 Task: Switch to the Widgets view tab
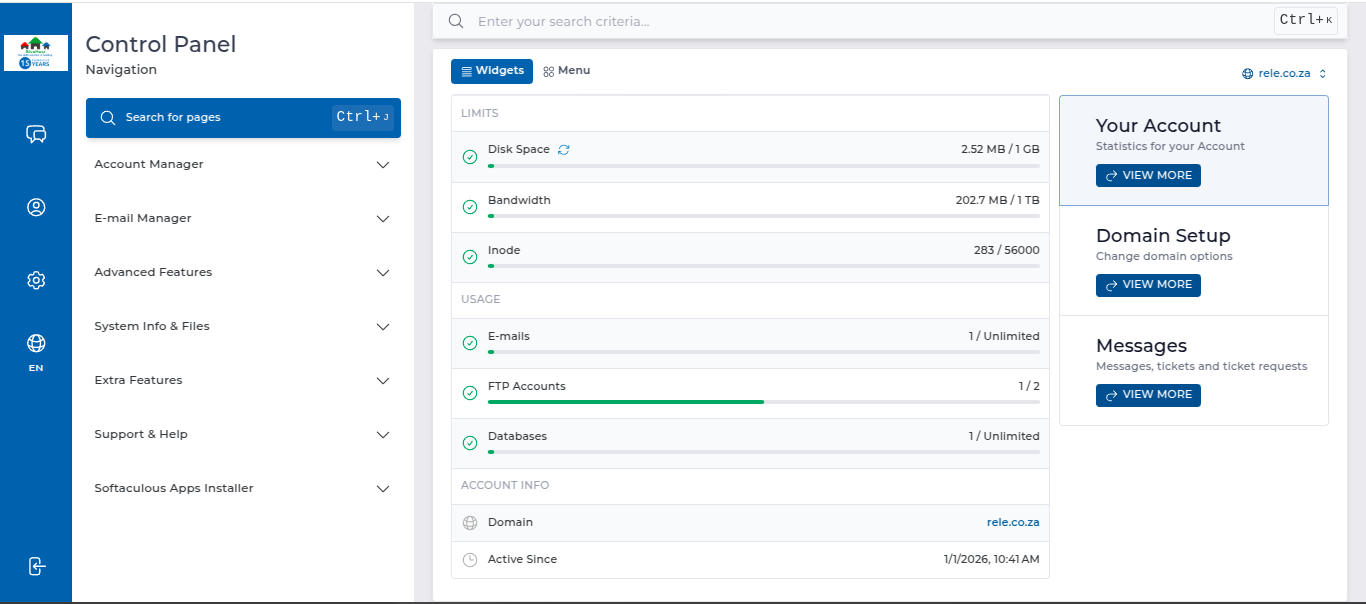pyautogui.click(x=492, y=71)
